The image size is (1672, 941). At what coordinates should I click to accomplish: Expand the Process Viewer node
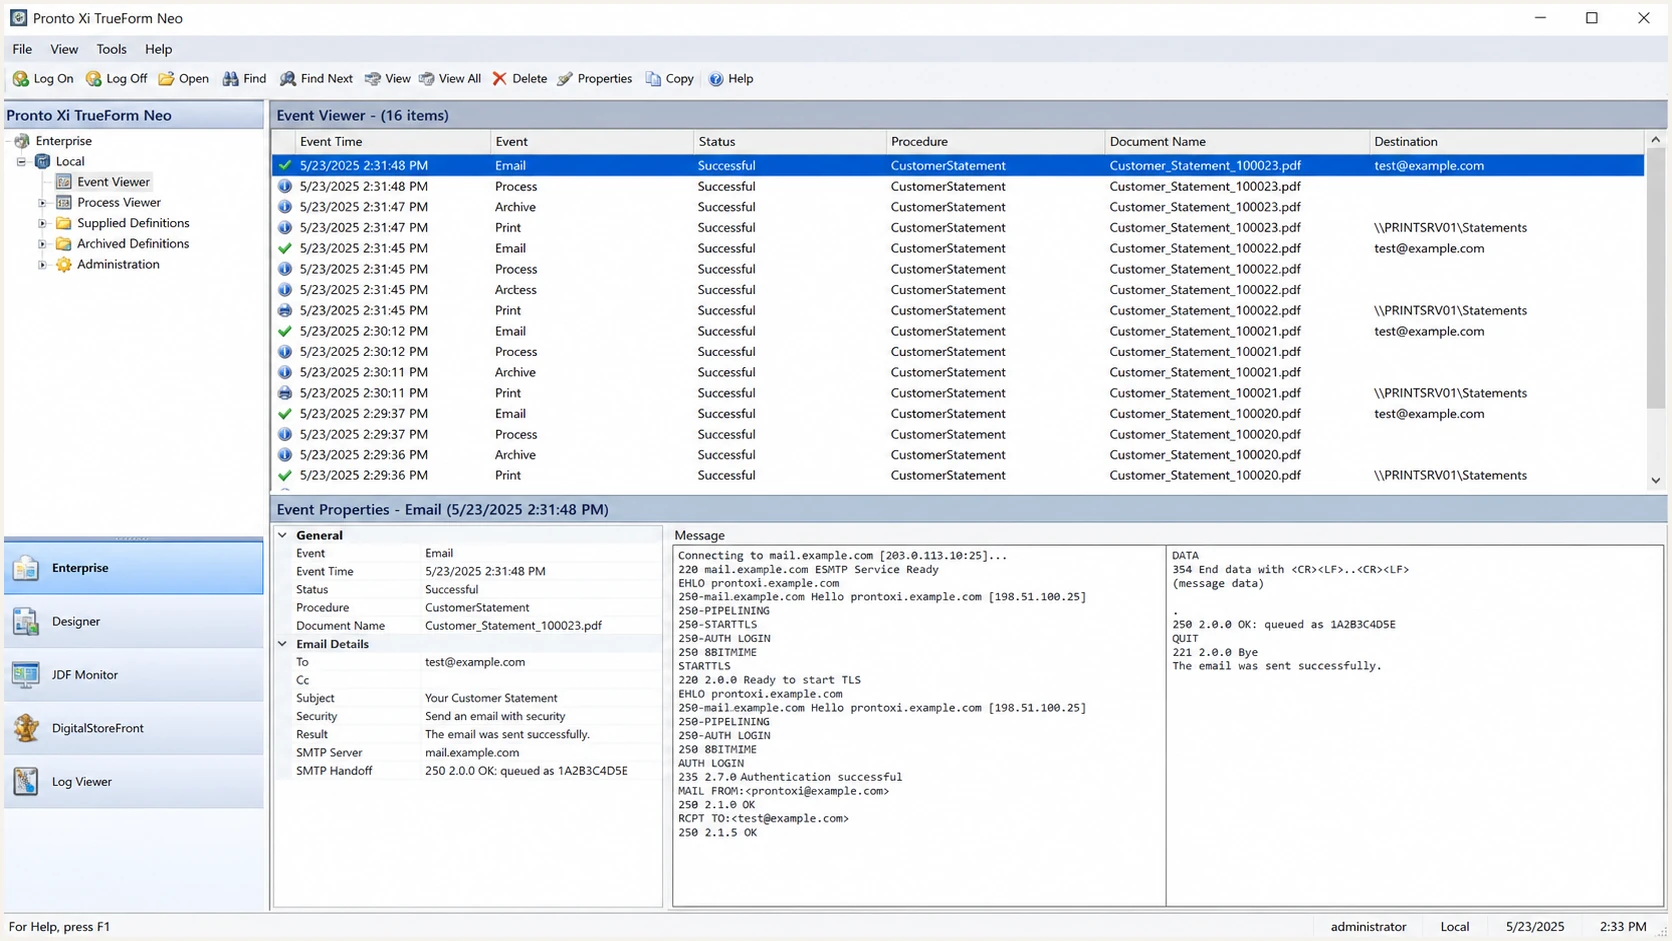(x=42, y=203)
